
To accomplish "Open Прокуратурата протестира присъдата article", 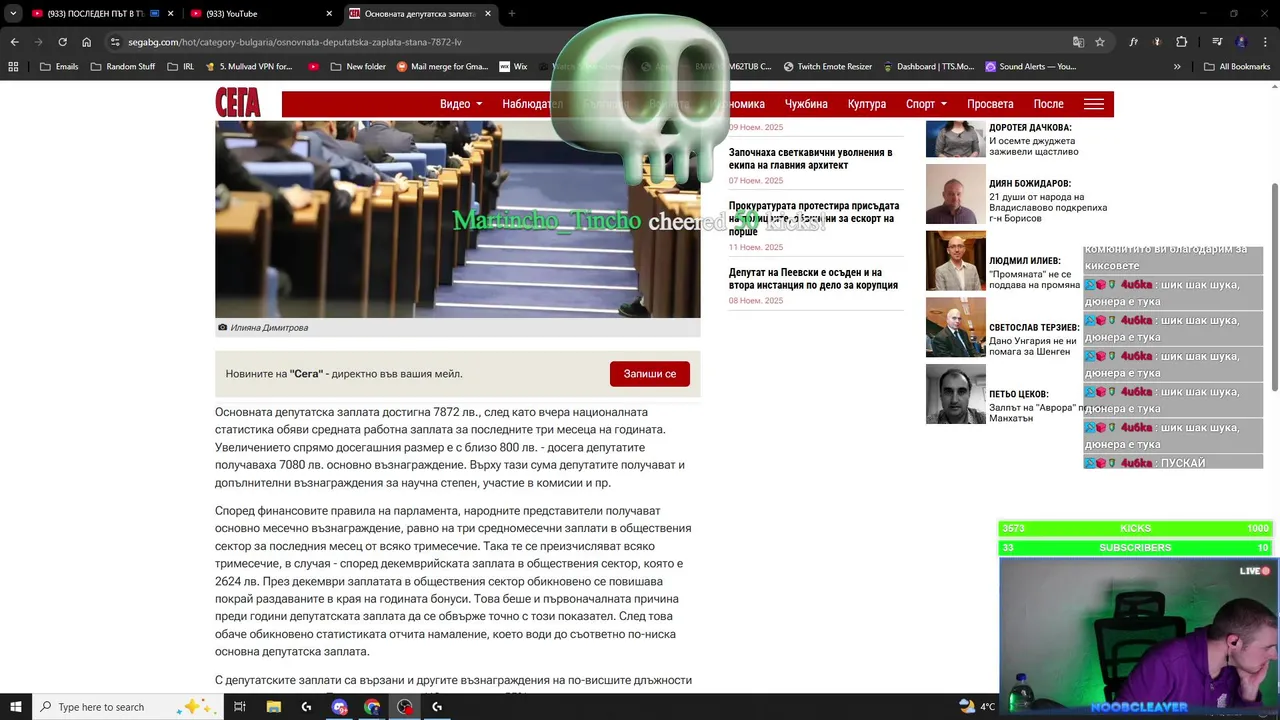I will point(813,218).
